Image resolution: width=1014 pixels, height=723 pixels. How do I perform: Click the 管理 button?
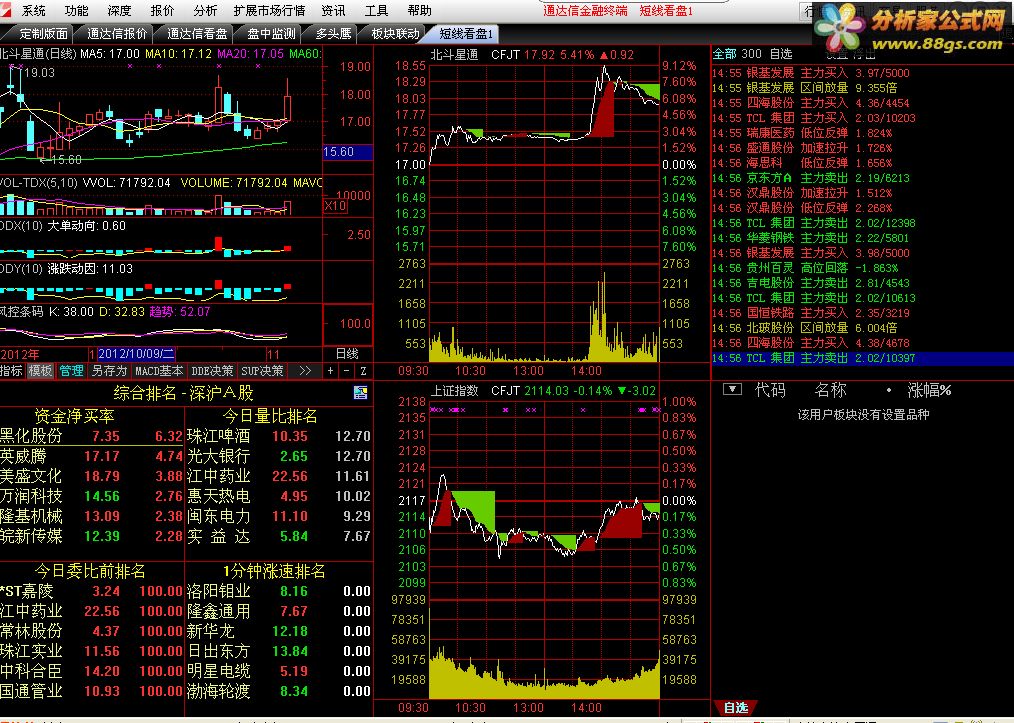(x=71, y=371)
